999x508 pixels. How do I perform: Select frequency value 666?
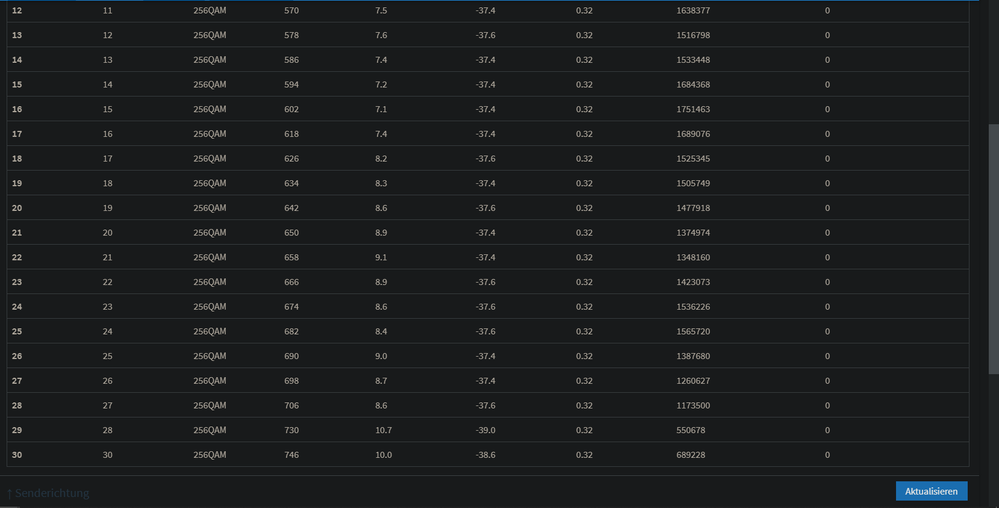tap(291, 282)
